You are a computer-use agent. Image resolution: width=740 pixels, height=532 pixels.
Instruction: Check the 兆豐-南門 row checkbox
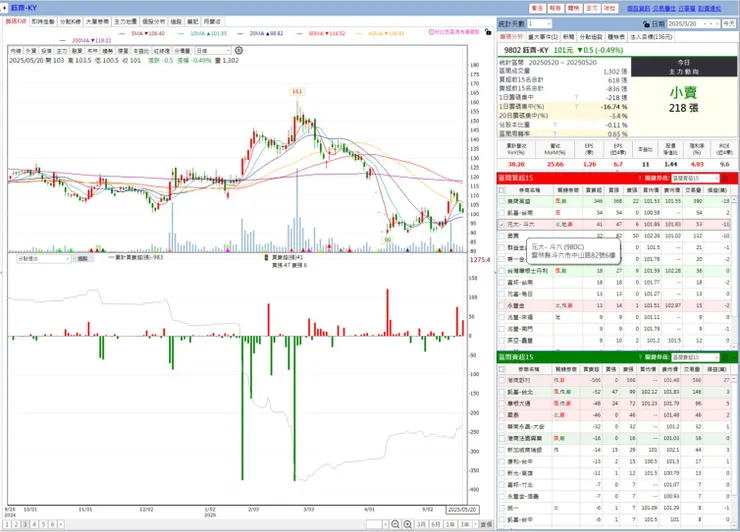tap(501, 329)
